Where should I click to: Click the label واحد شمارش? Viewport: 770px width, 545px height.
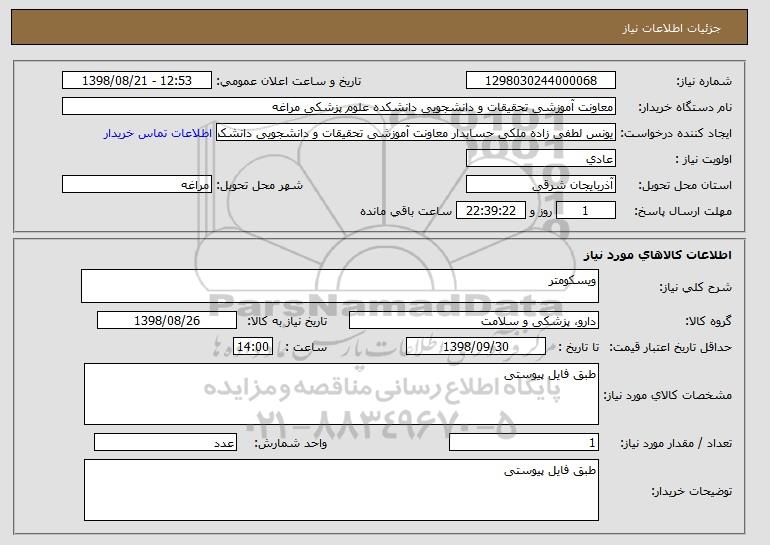[x=291, y=443]
